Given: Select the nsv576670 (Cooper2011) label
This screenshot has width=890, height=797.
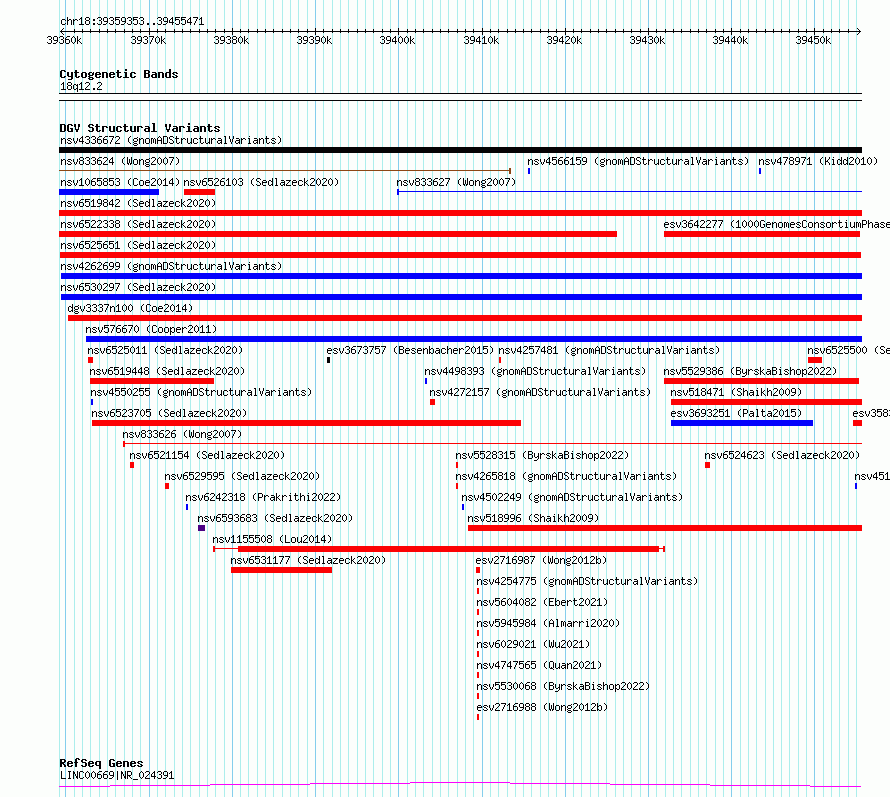Looking at the screenshot, I should [151, 329].
